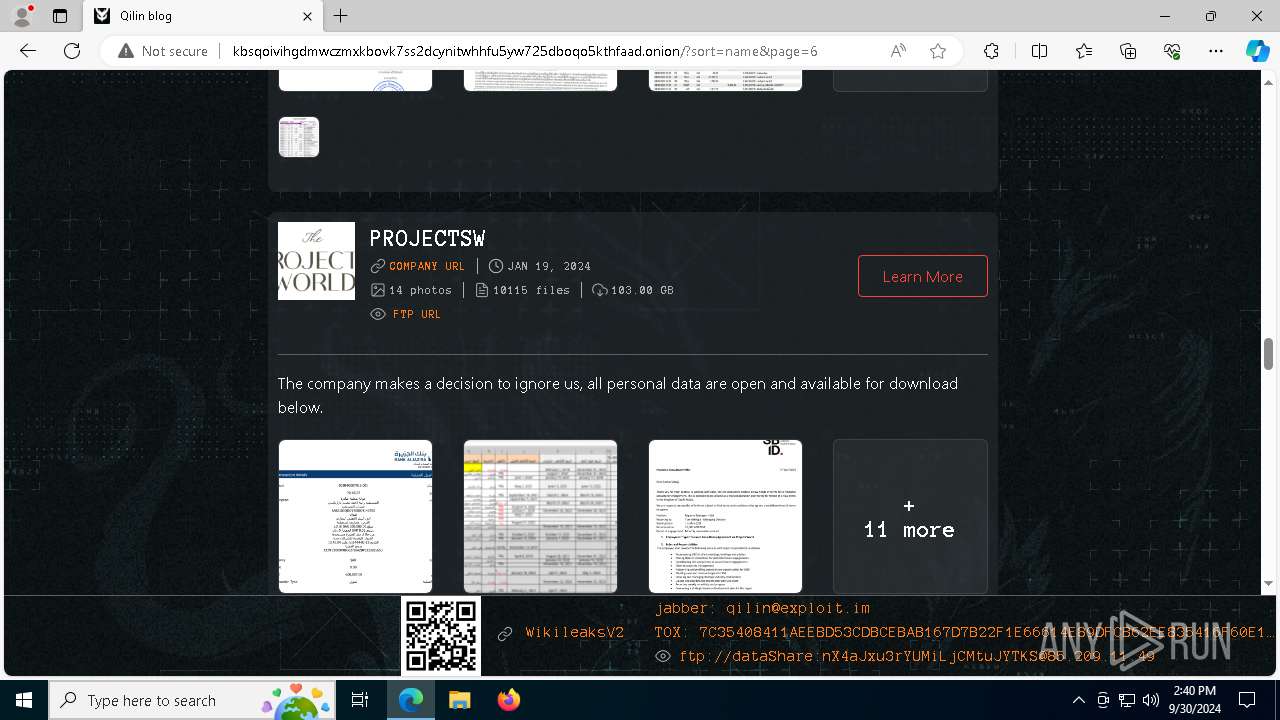Click the Not secure warning indicator
Image resolution: width=1280 pixels, height=720 pixels.
click(163, 51)
